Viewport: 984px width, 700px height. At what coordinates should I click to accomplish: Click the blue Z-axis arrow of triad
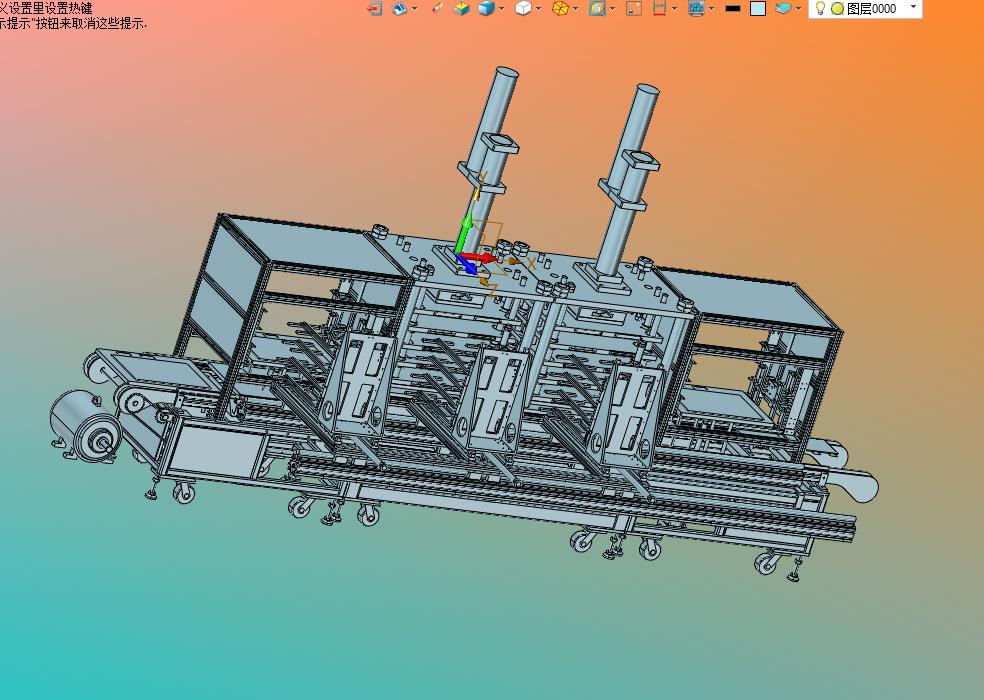pos(467,265)
